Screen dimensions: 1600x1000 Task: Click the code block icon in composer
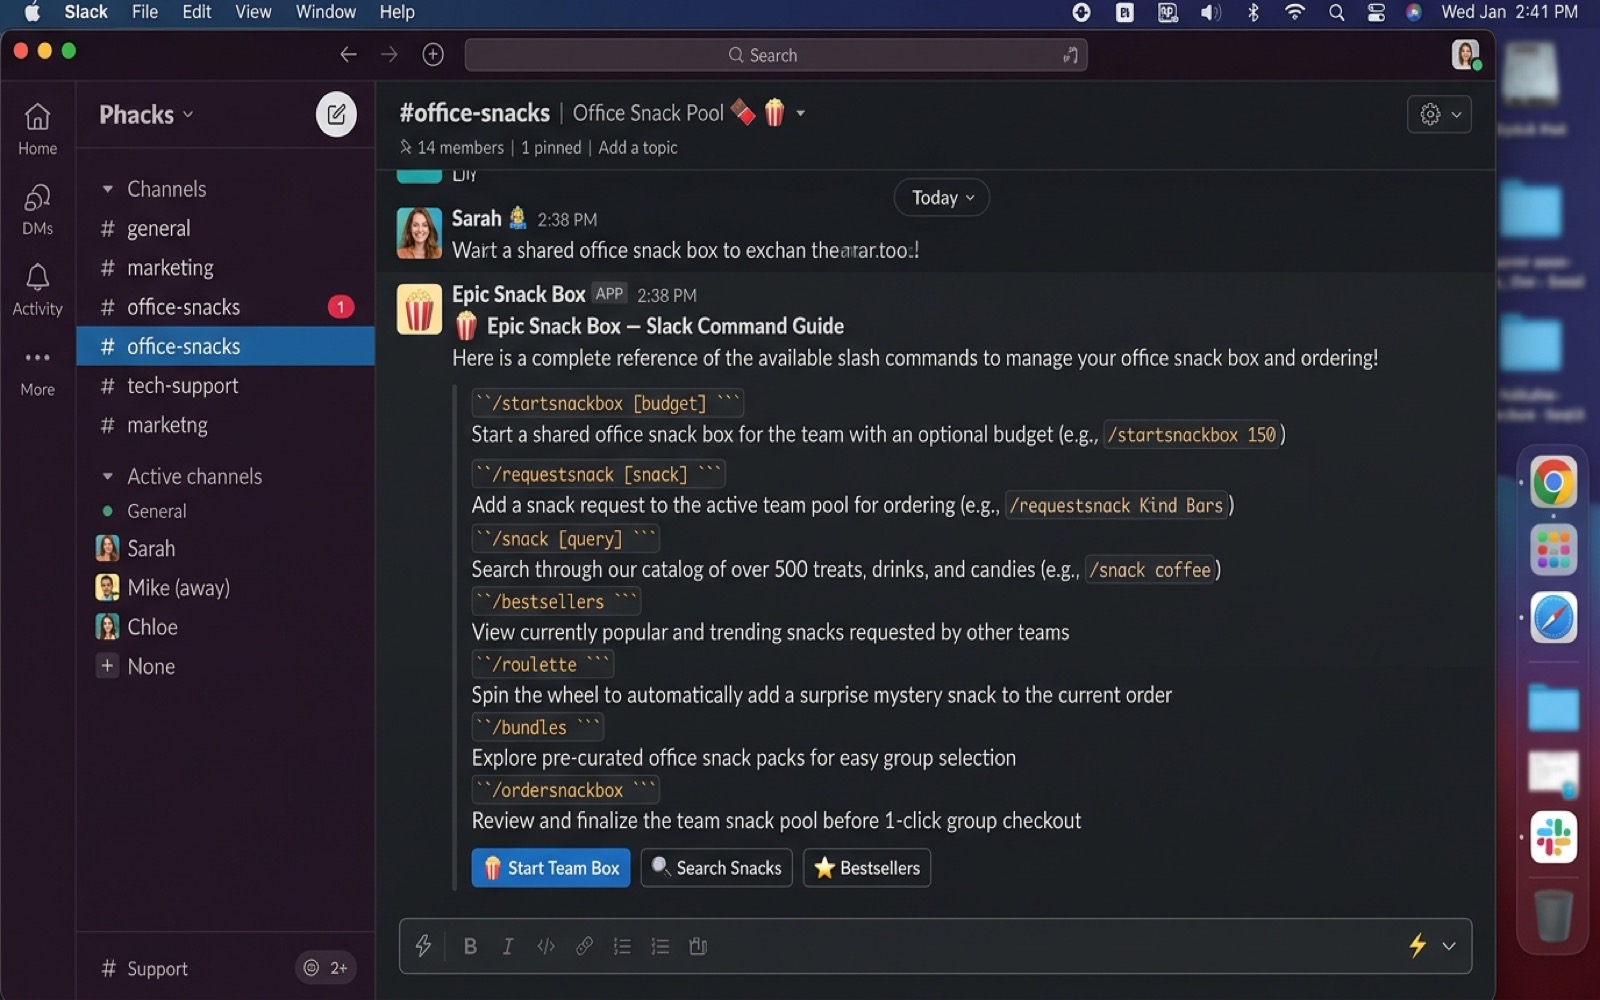click(698, 946)
